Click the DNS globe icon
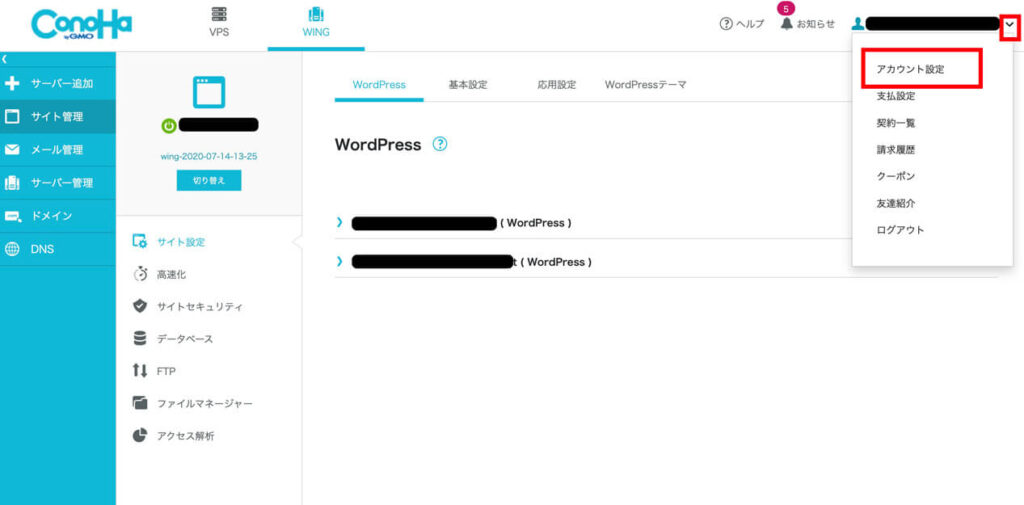Viewport: 1024px width, 505px height. click(x=12, y=250)
